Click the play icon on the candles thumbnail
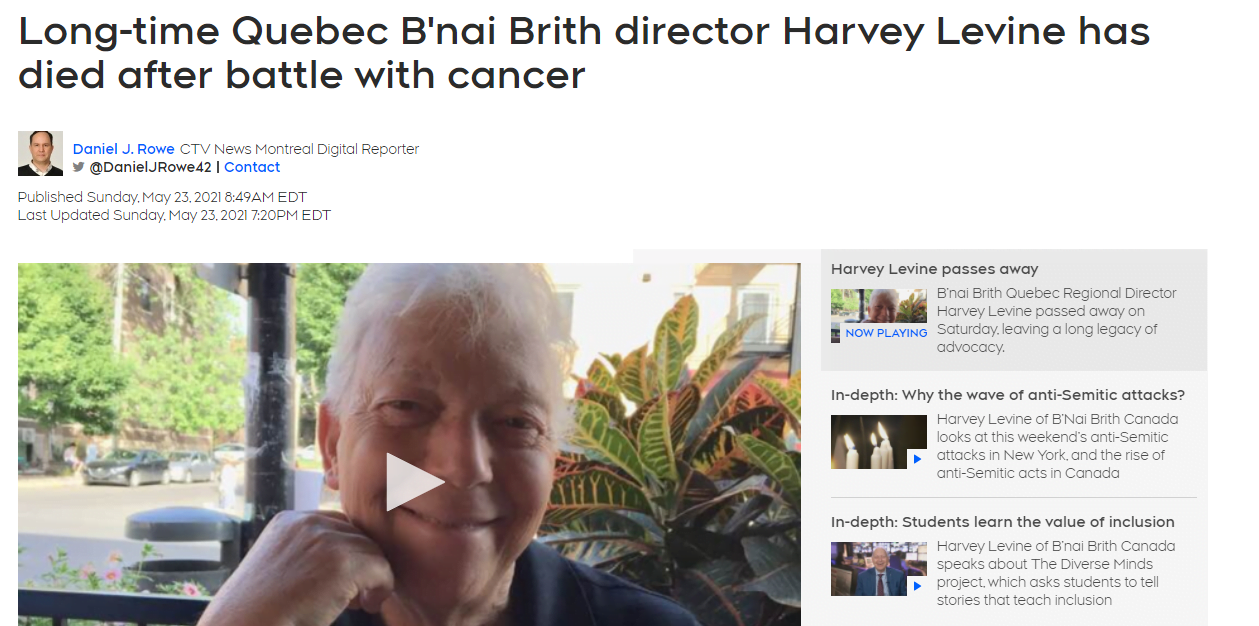Viewport: 1259px width, 626px height. [x=917, y=458]
